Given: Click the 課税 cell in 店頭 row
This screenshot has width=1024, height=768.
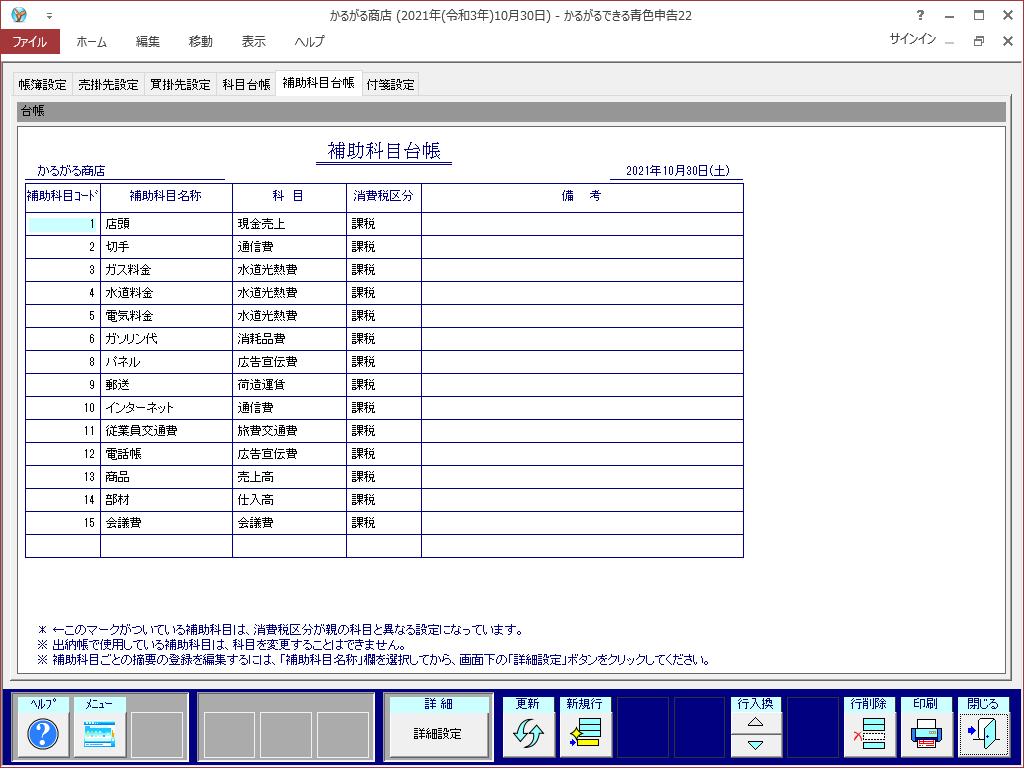Looking at the screenshot, I should point(384,224).
